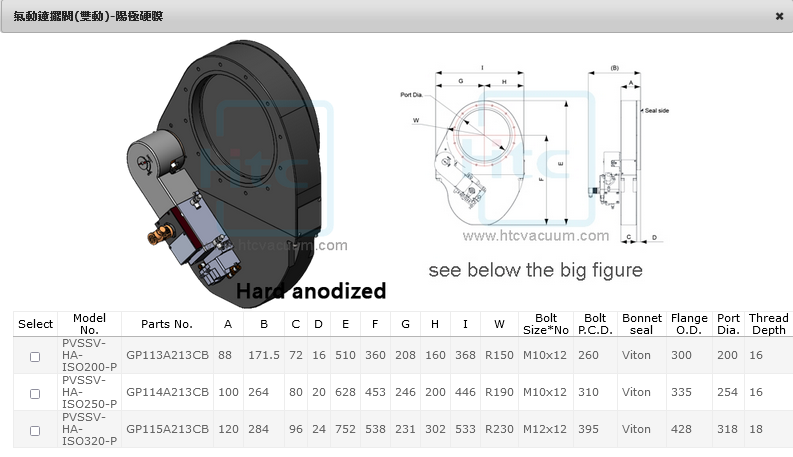Click part number GP113A213CB

click(x=167, y=355)
